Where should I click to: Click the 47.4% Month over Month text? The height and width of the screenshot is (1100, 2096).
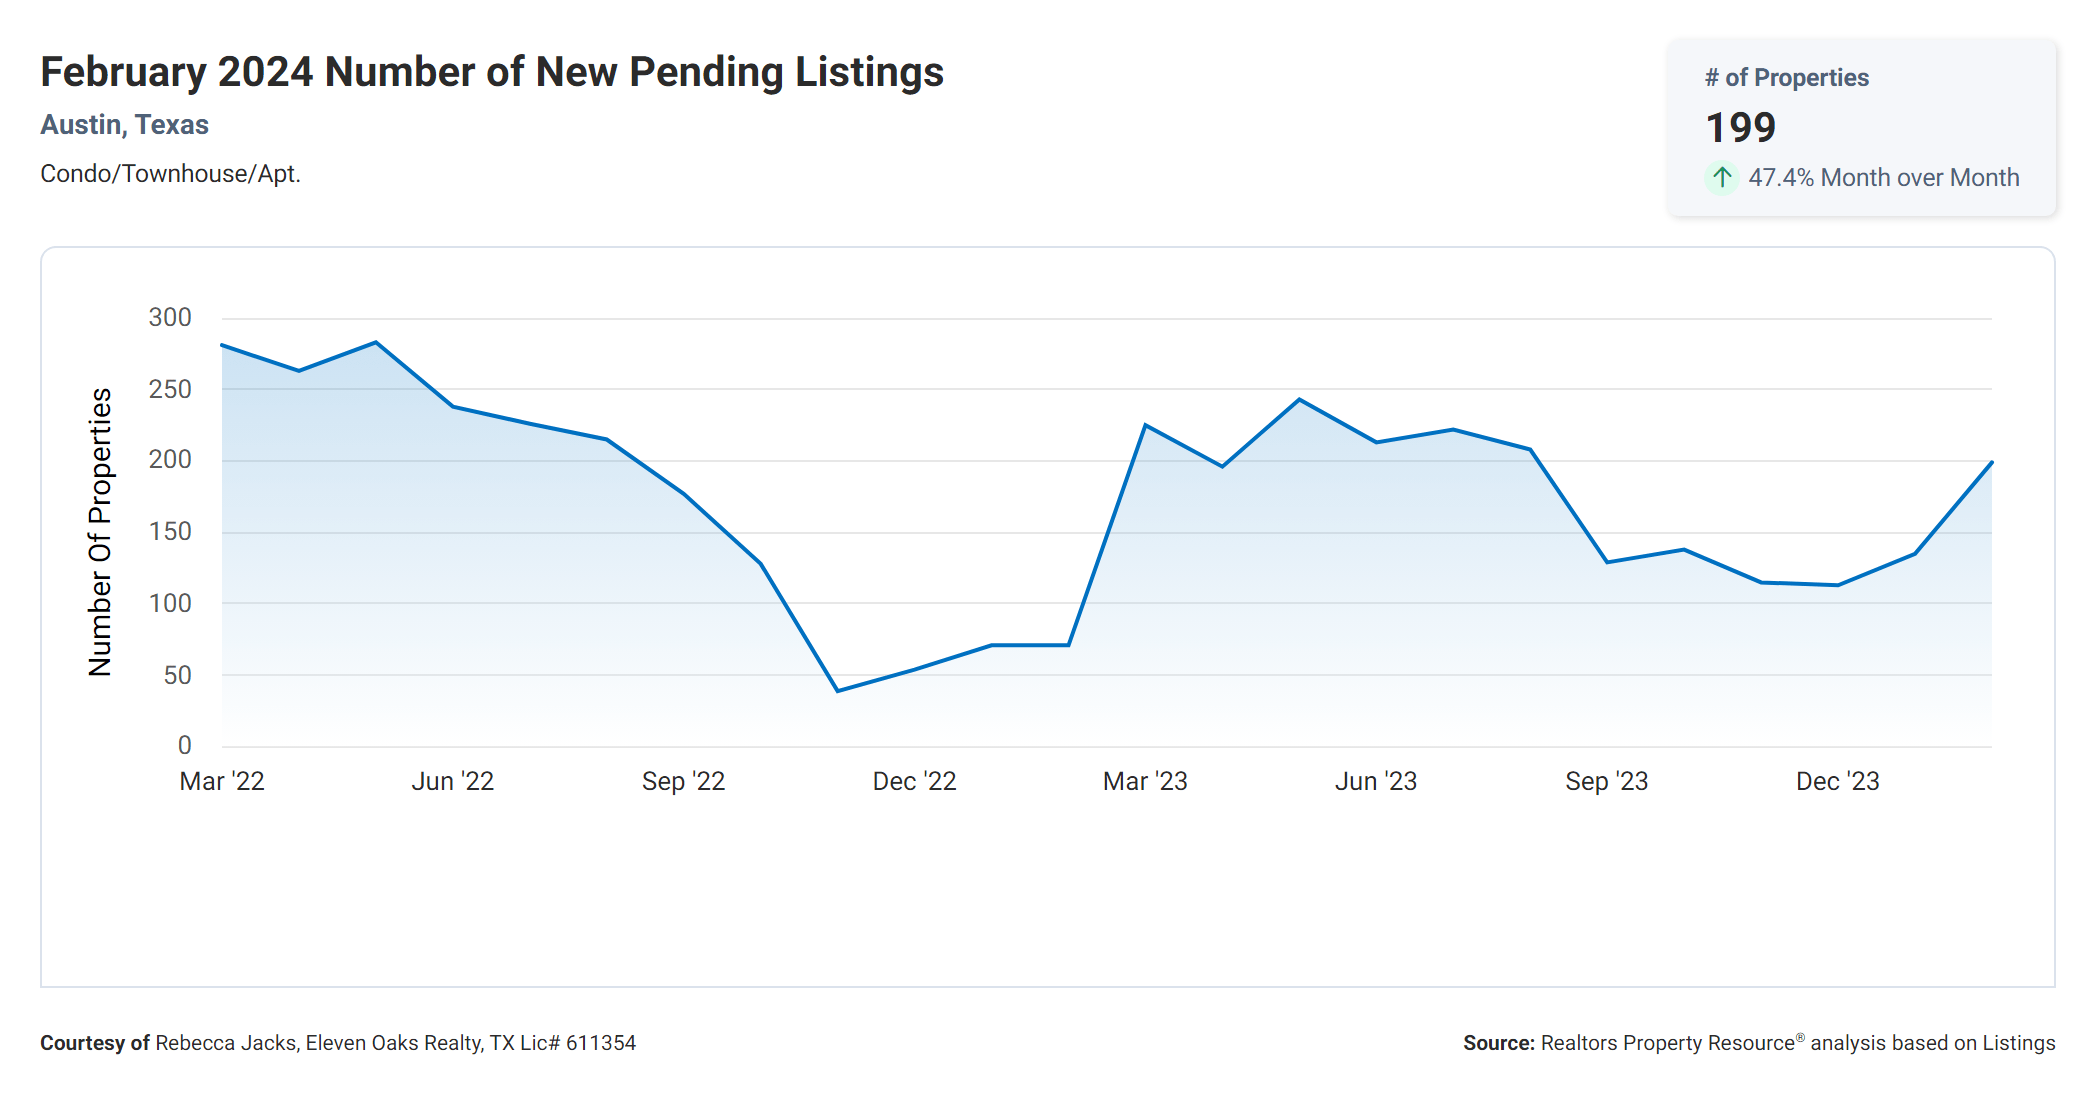(x=1883, y=178)
